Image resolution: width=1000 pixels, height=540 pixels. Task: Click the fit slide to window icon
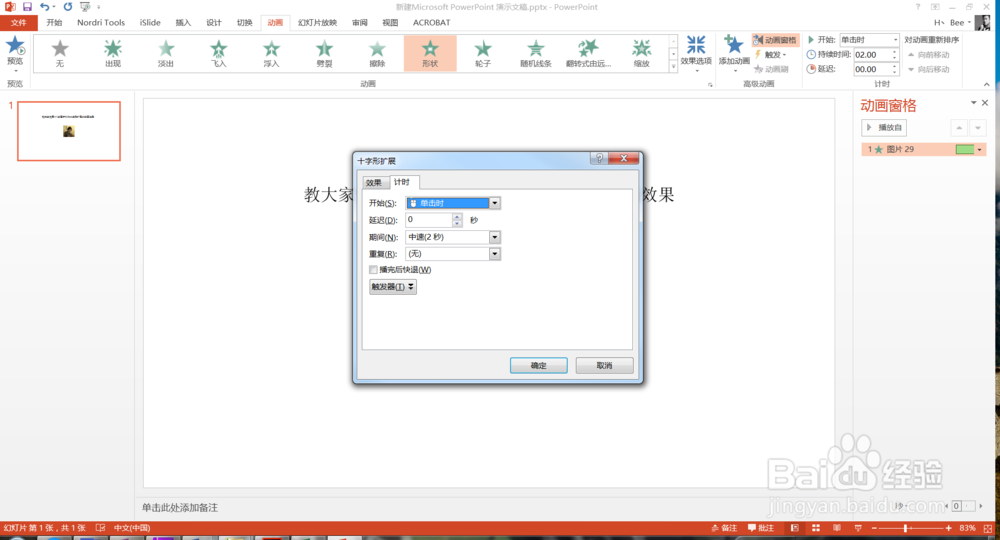click(988, 529)
